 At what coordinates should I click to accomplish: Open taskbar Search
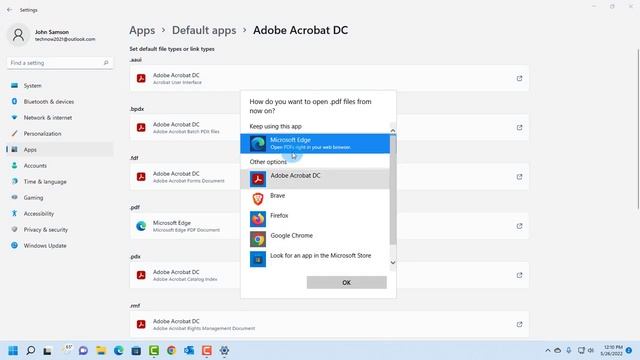[31, 350]
